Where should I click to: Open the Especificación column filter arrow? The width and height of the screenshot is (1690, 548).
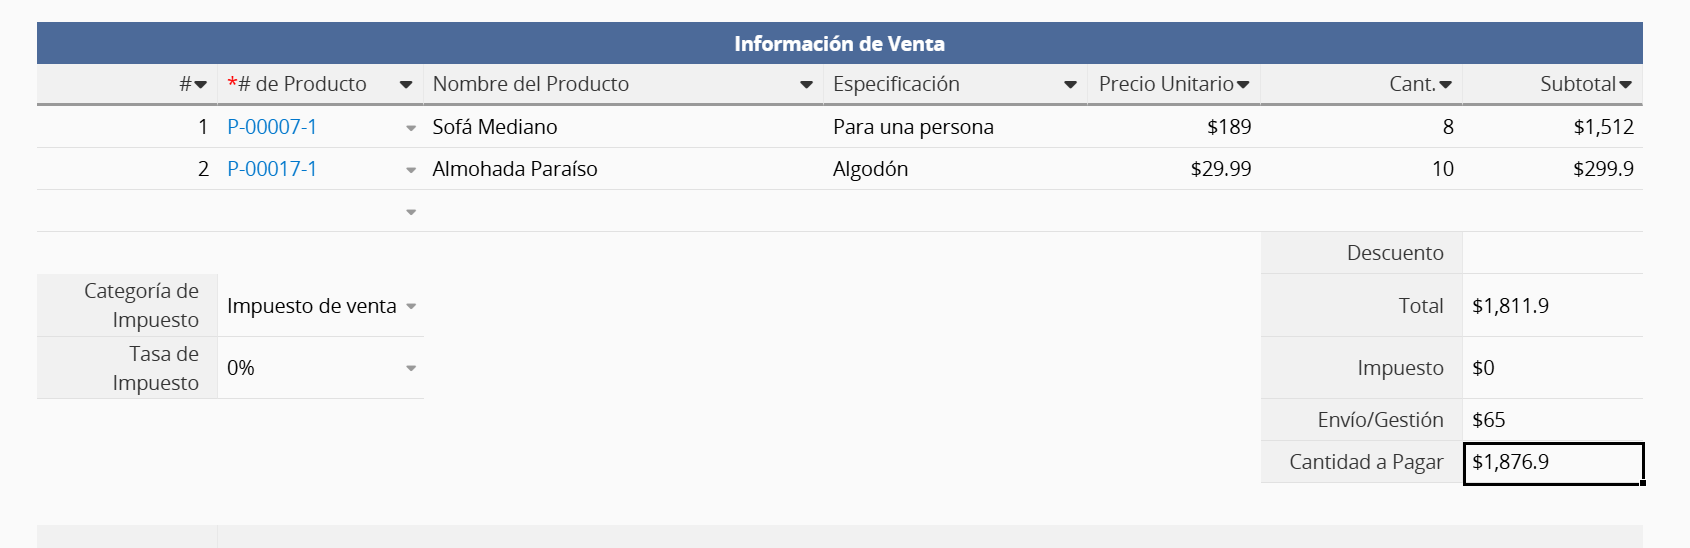point(1070,85)
